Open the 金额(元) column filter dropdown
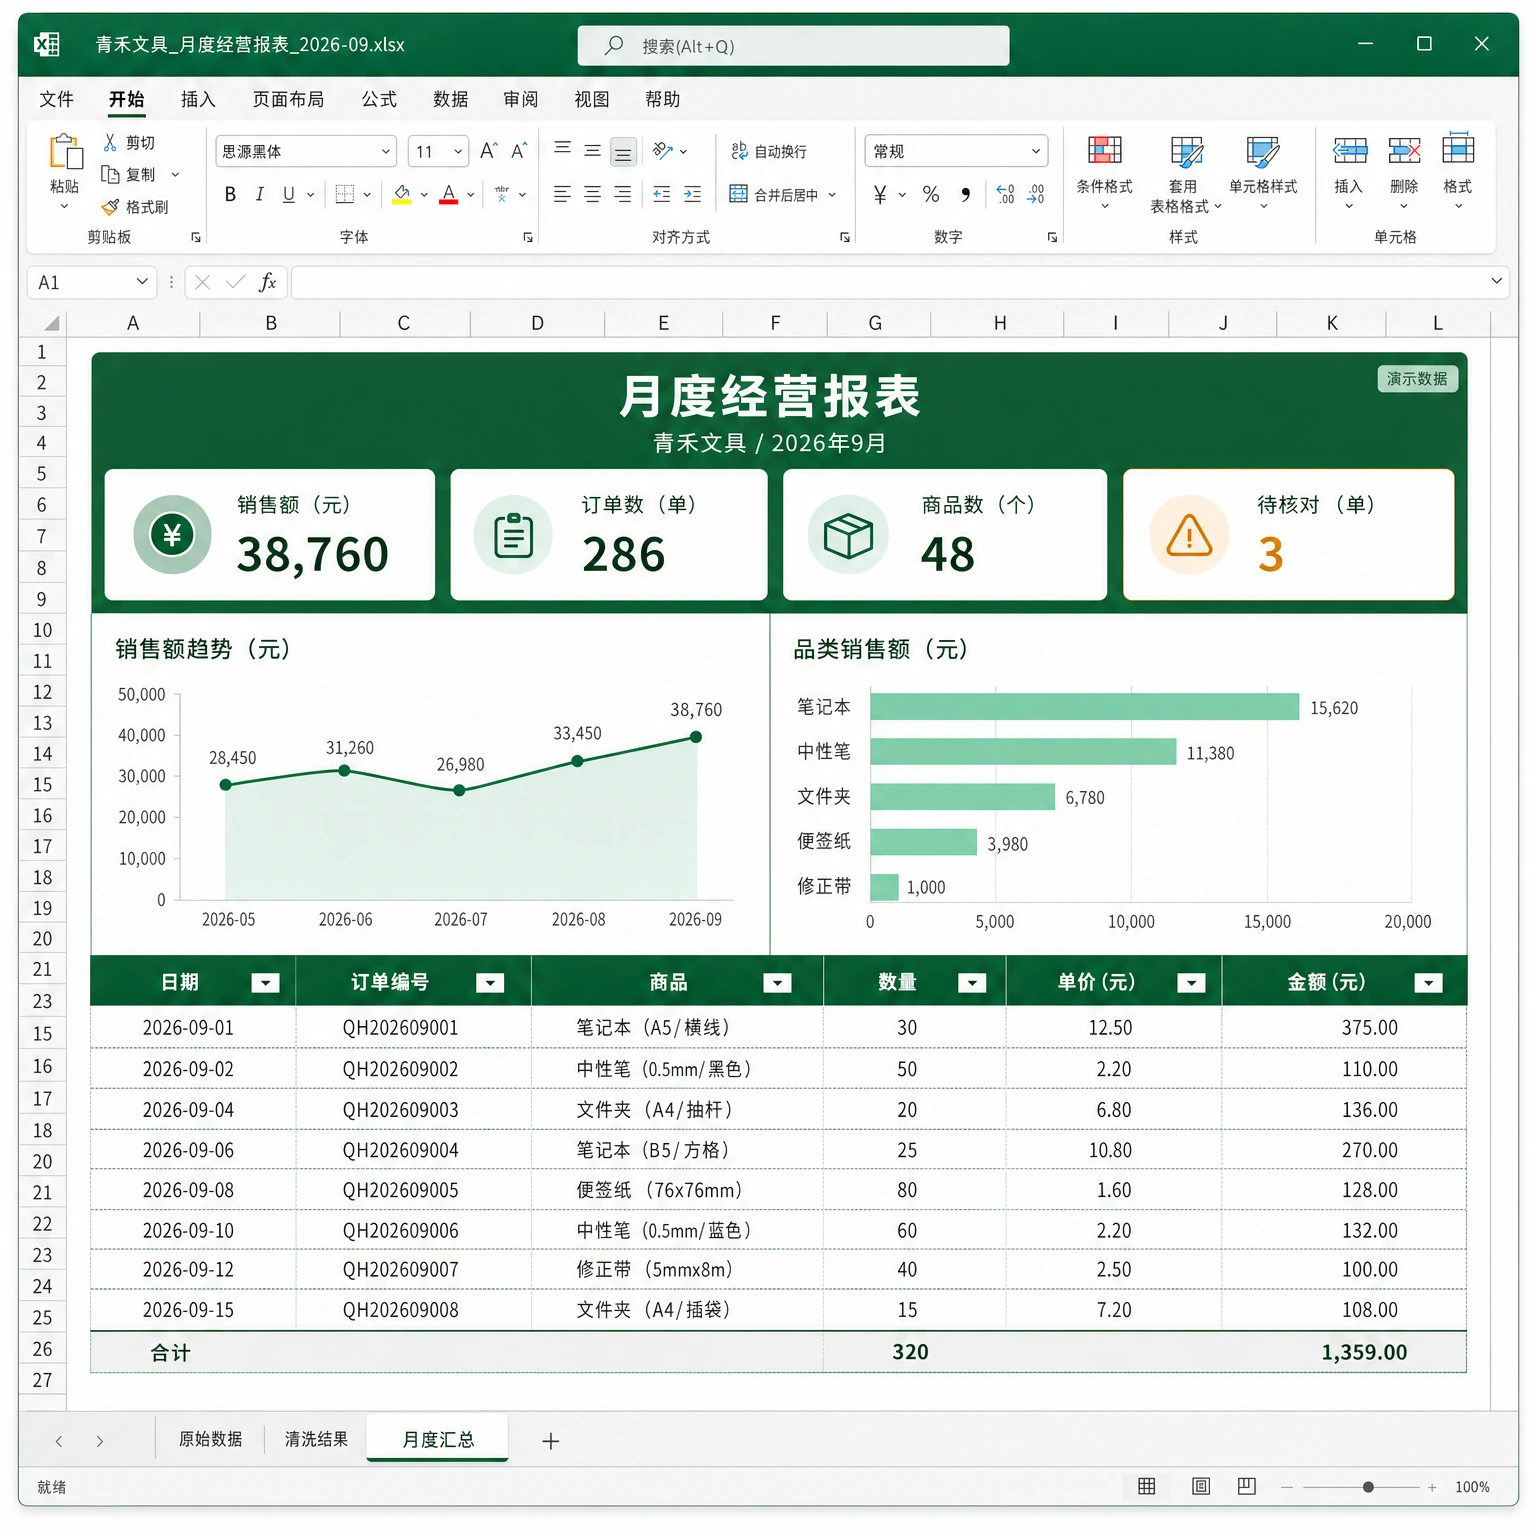 coord(1428,983)
